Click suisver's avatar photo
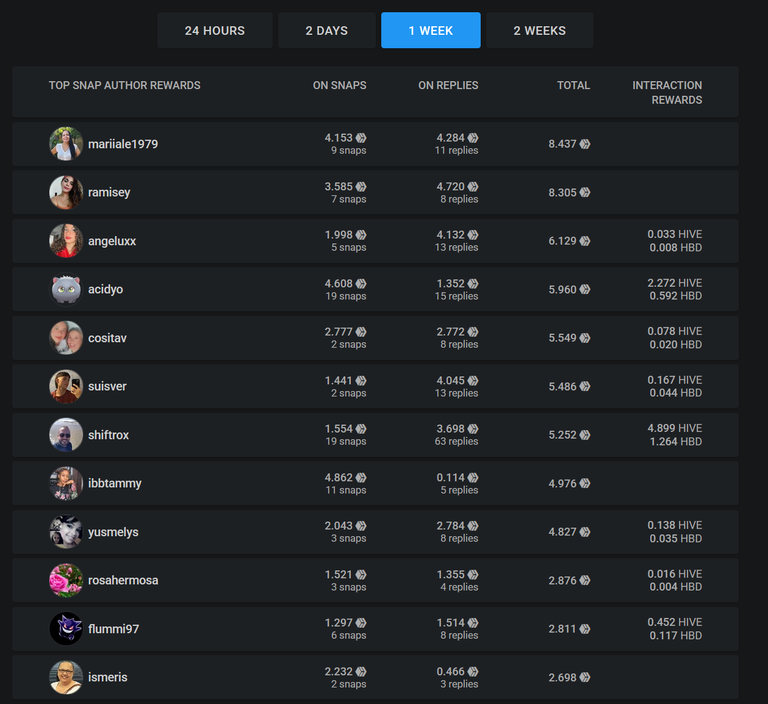768x704 pixels. [66, 386]
